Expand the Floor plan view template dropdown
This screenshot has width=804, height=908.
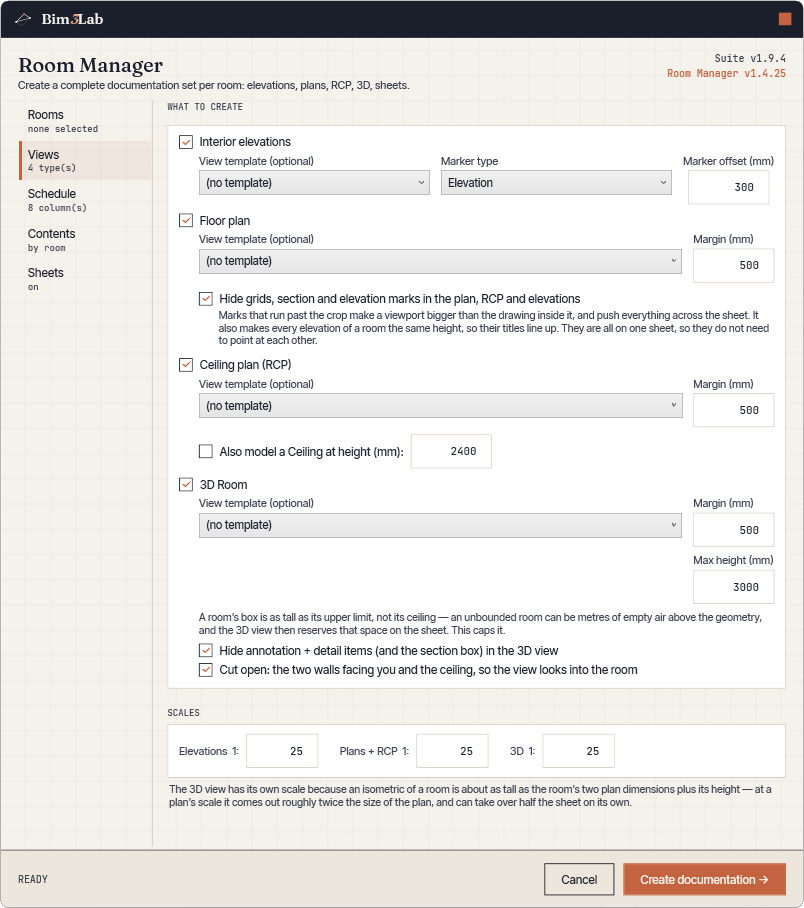(x=440, y=261)
